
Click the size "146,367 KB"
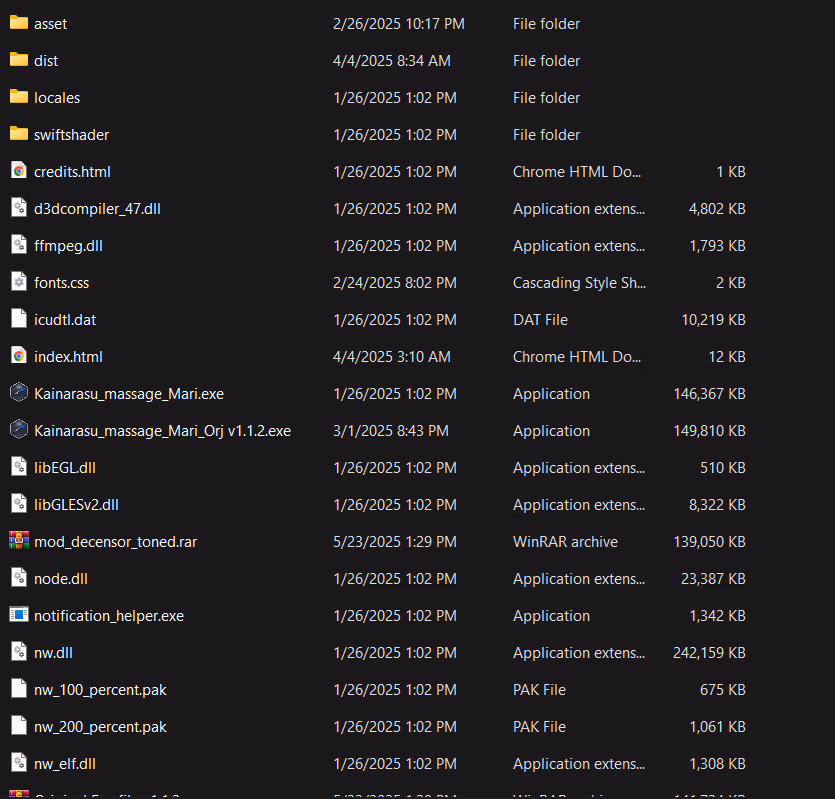(x=709, y=394)
